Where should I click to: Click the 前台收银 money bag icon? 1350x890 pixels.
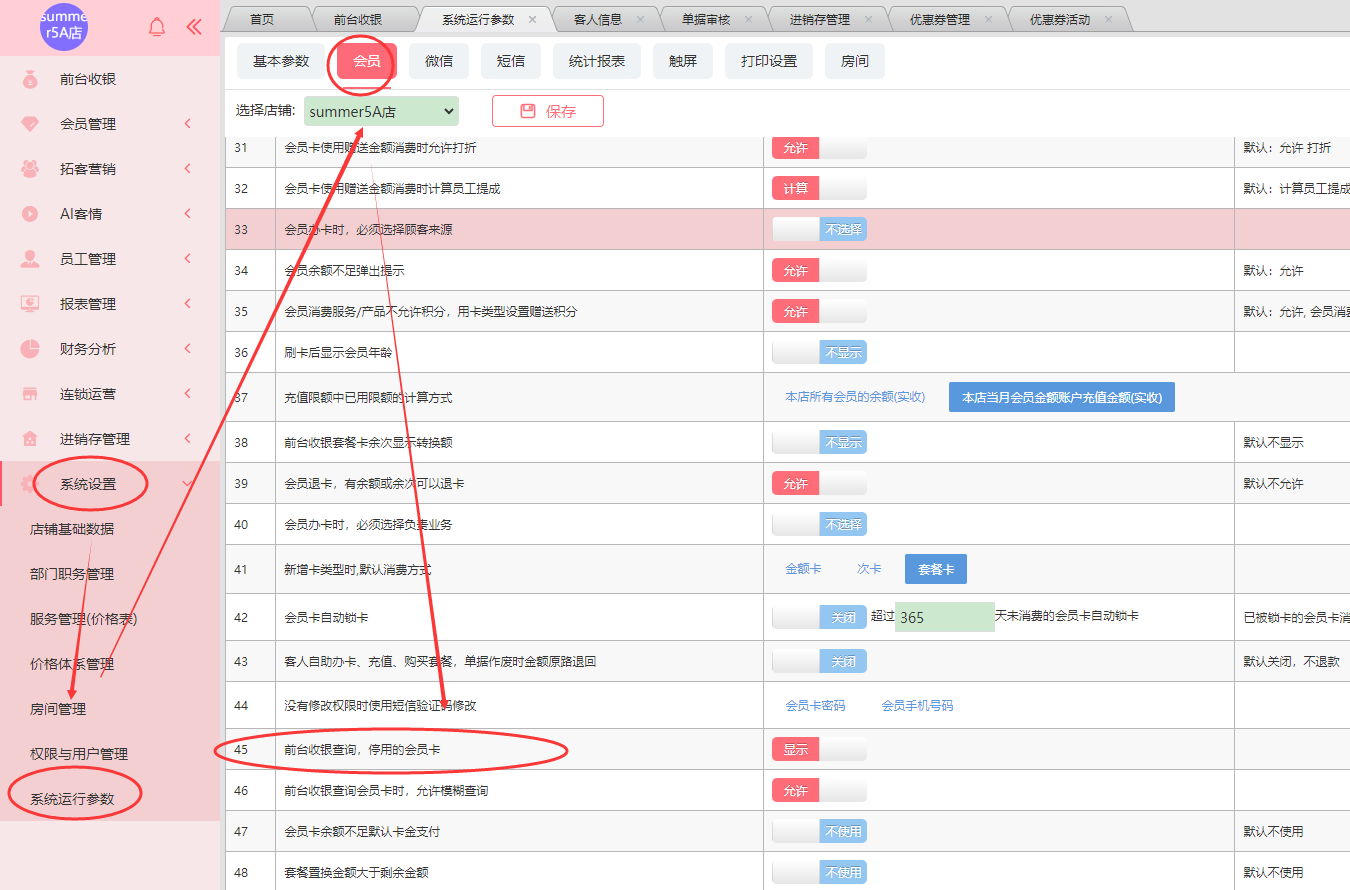(30, 79)
